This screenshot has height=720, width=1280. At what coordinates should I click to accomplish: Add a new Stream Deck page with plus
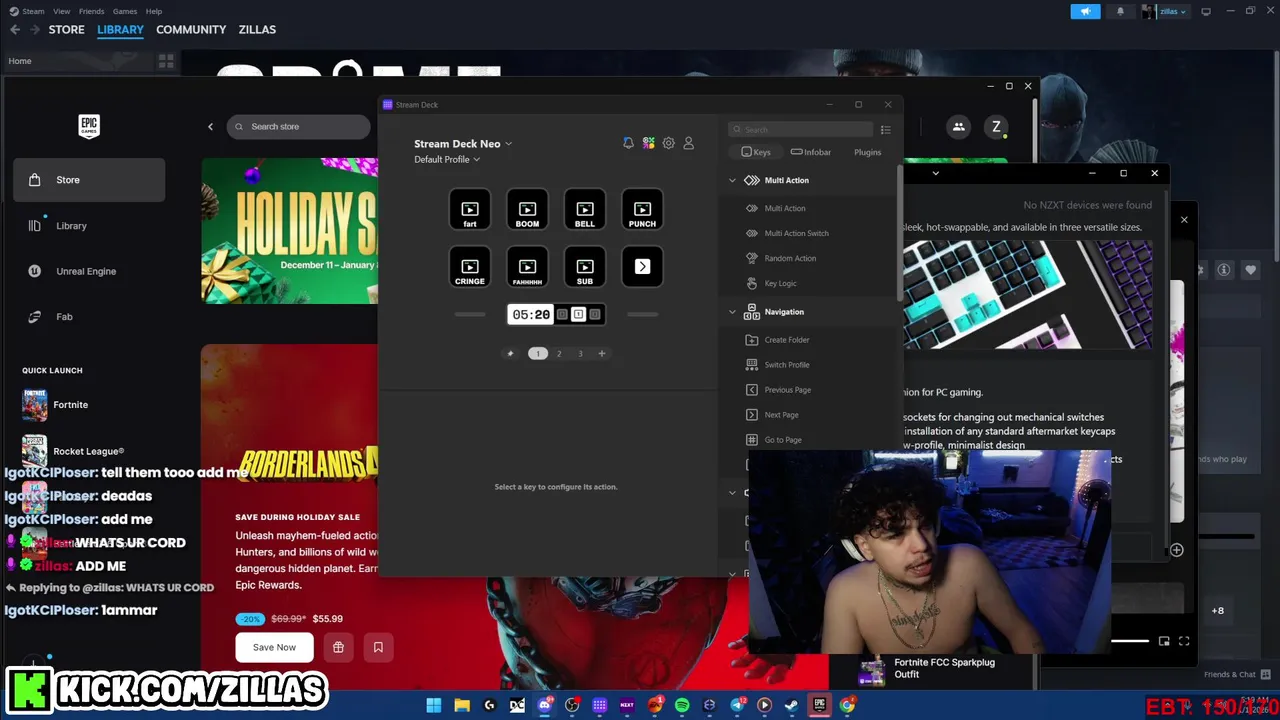click(x=601, y=353)
